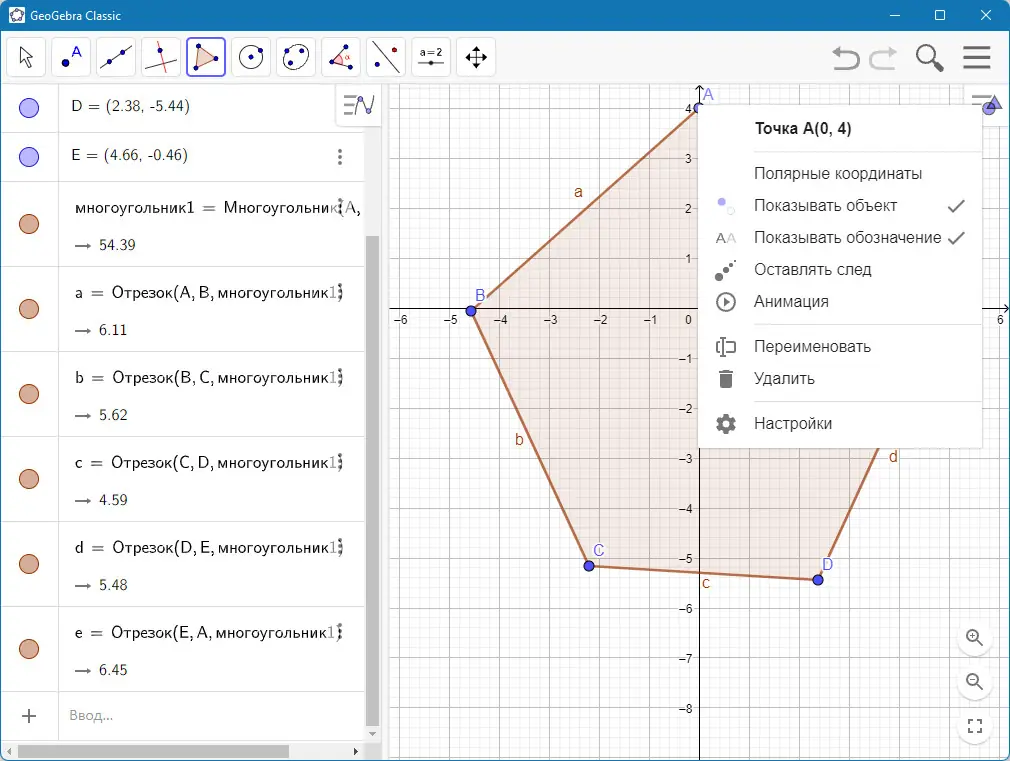Click the horizontal scrollbar right arrow

(356, 751)
